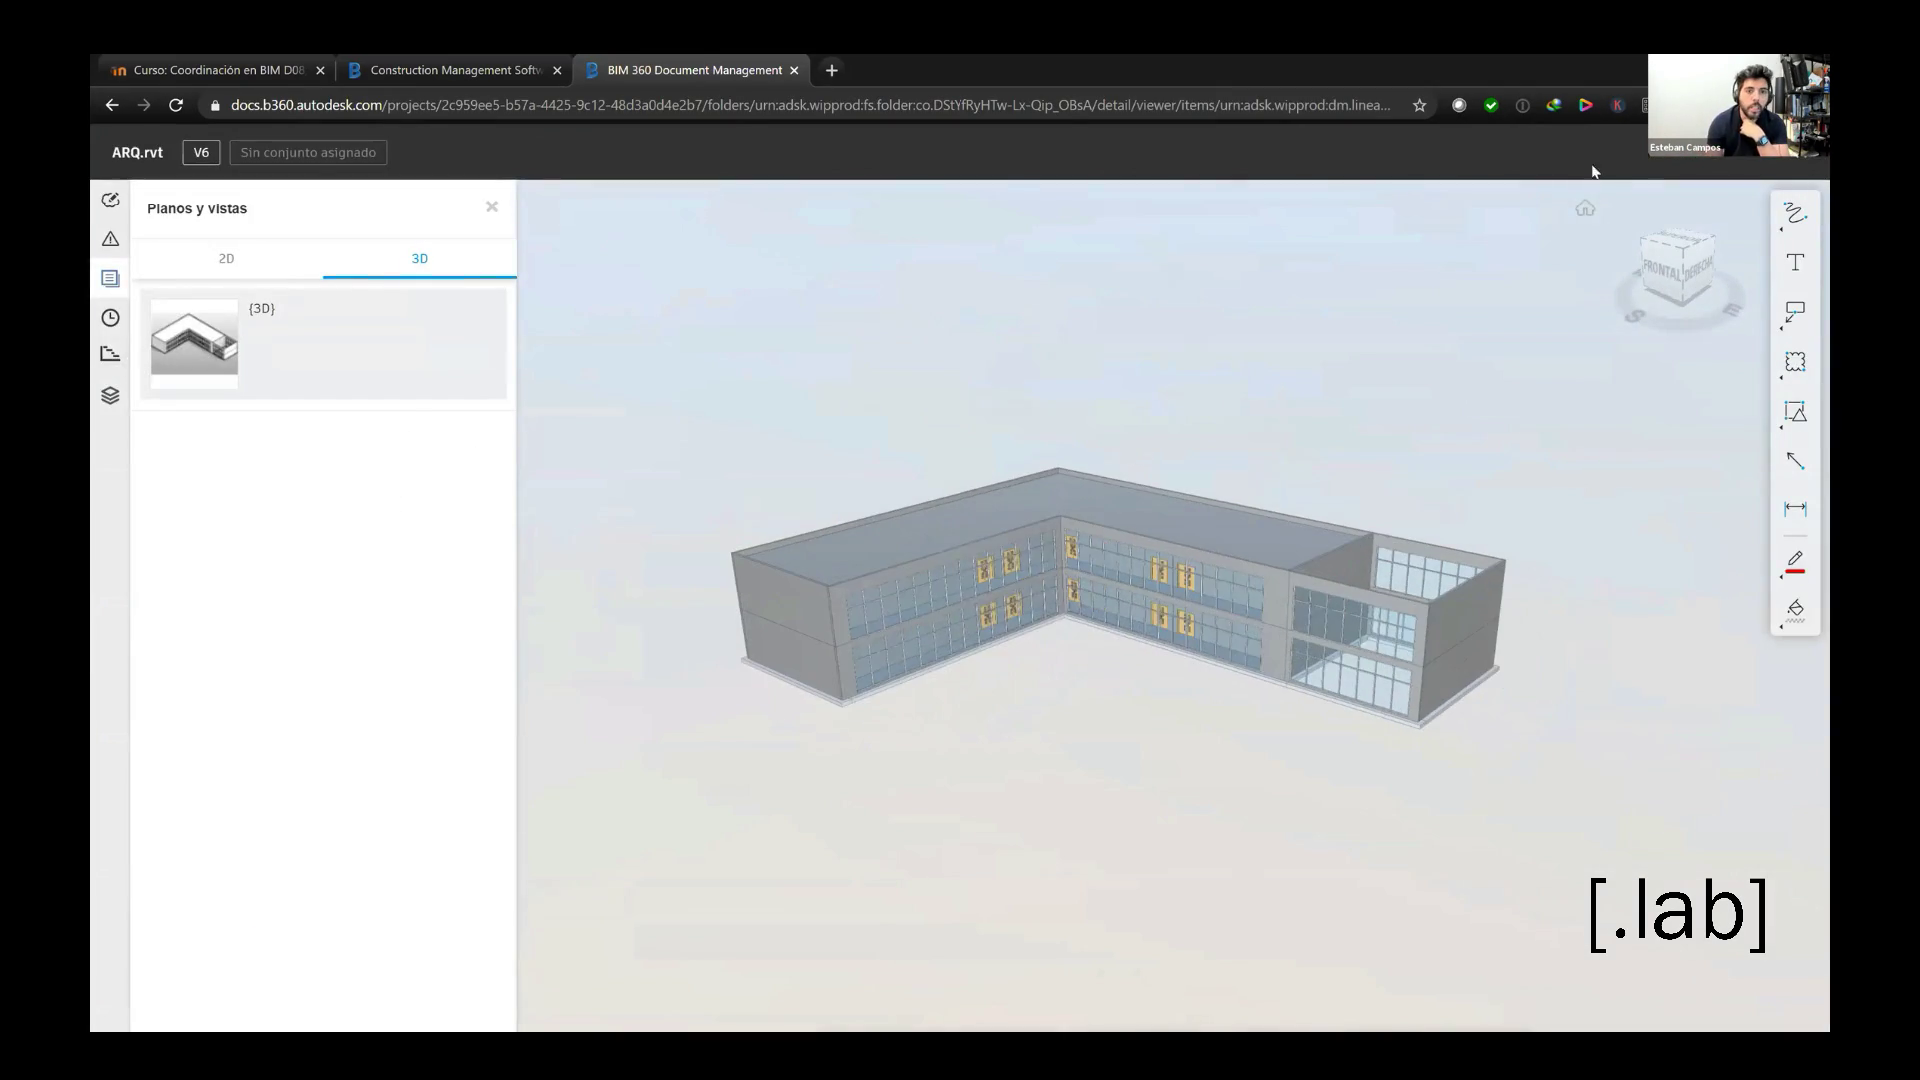Open the {3D} view thumbnail
The width and height of the screenshot is (1920, 1080).
click(194, 343)
